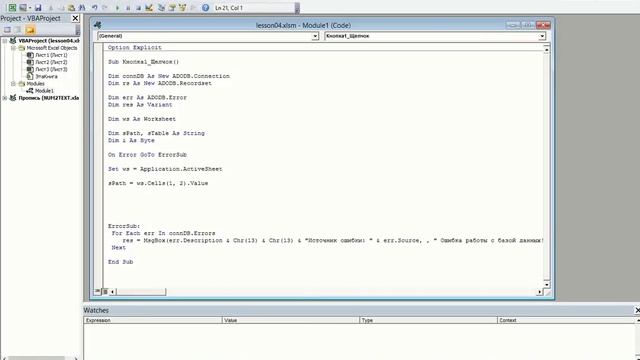Viewport: 640px width, 360px height.
Task: Click the 'On Error GoTo ErrorSub' line
Action: click(147, 155)
